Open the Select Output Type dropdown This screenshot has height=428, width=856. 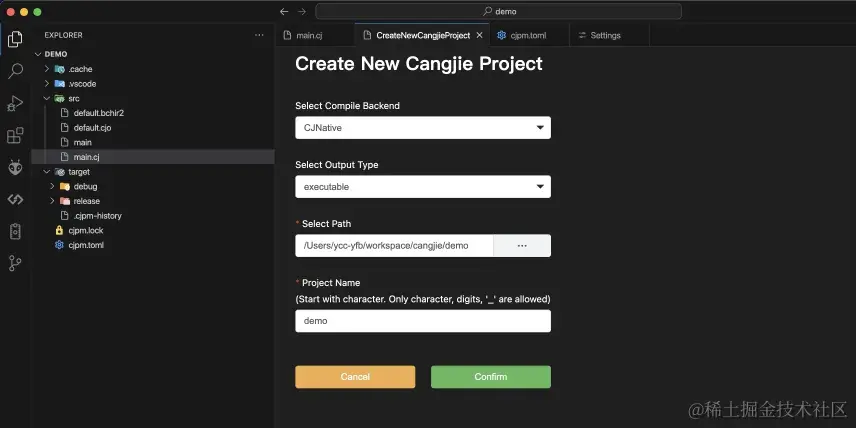coord(423,187)
